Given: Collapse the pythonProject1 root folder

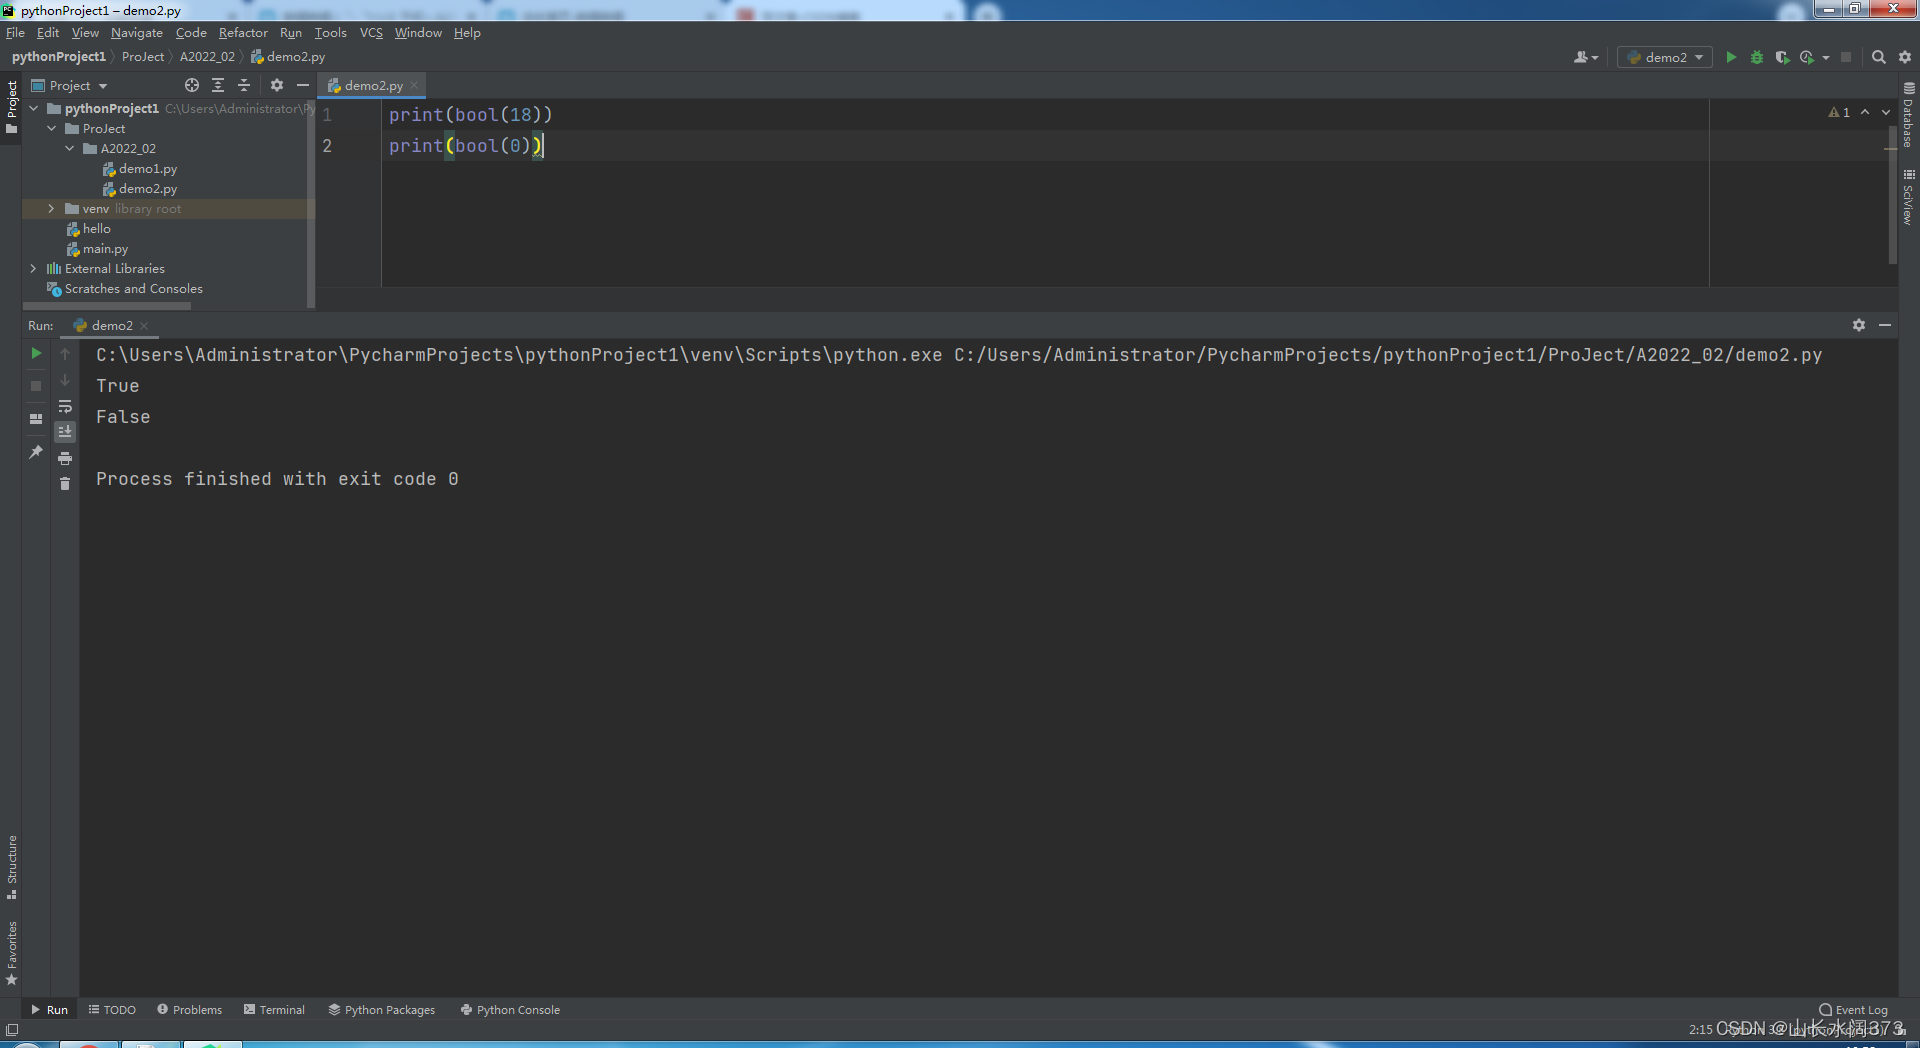Looking at the screenshot, I should point(34,108).
